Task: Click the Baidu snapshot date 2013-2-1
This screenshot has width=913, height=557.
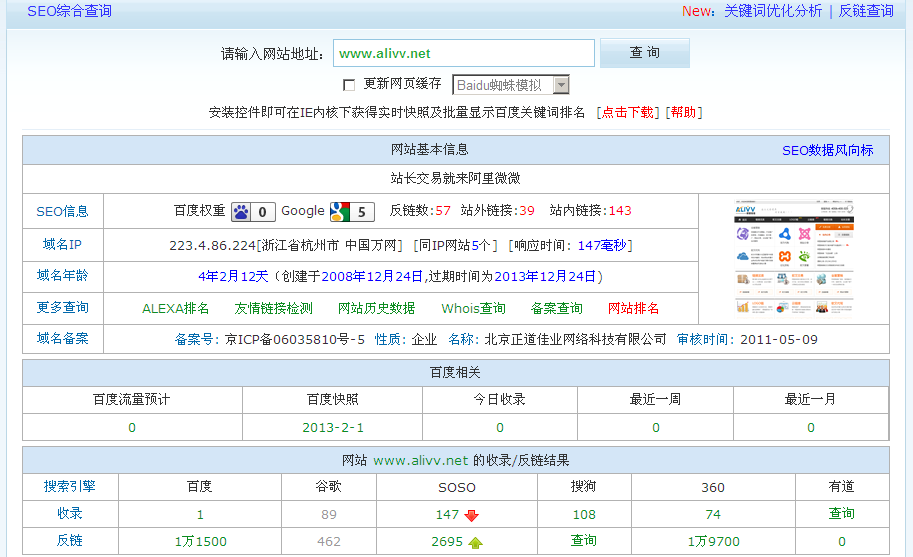Action: click(x=333, y=428)
